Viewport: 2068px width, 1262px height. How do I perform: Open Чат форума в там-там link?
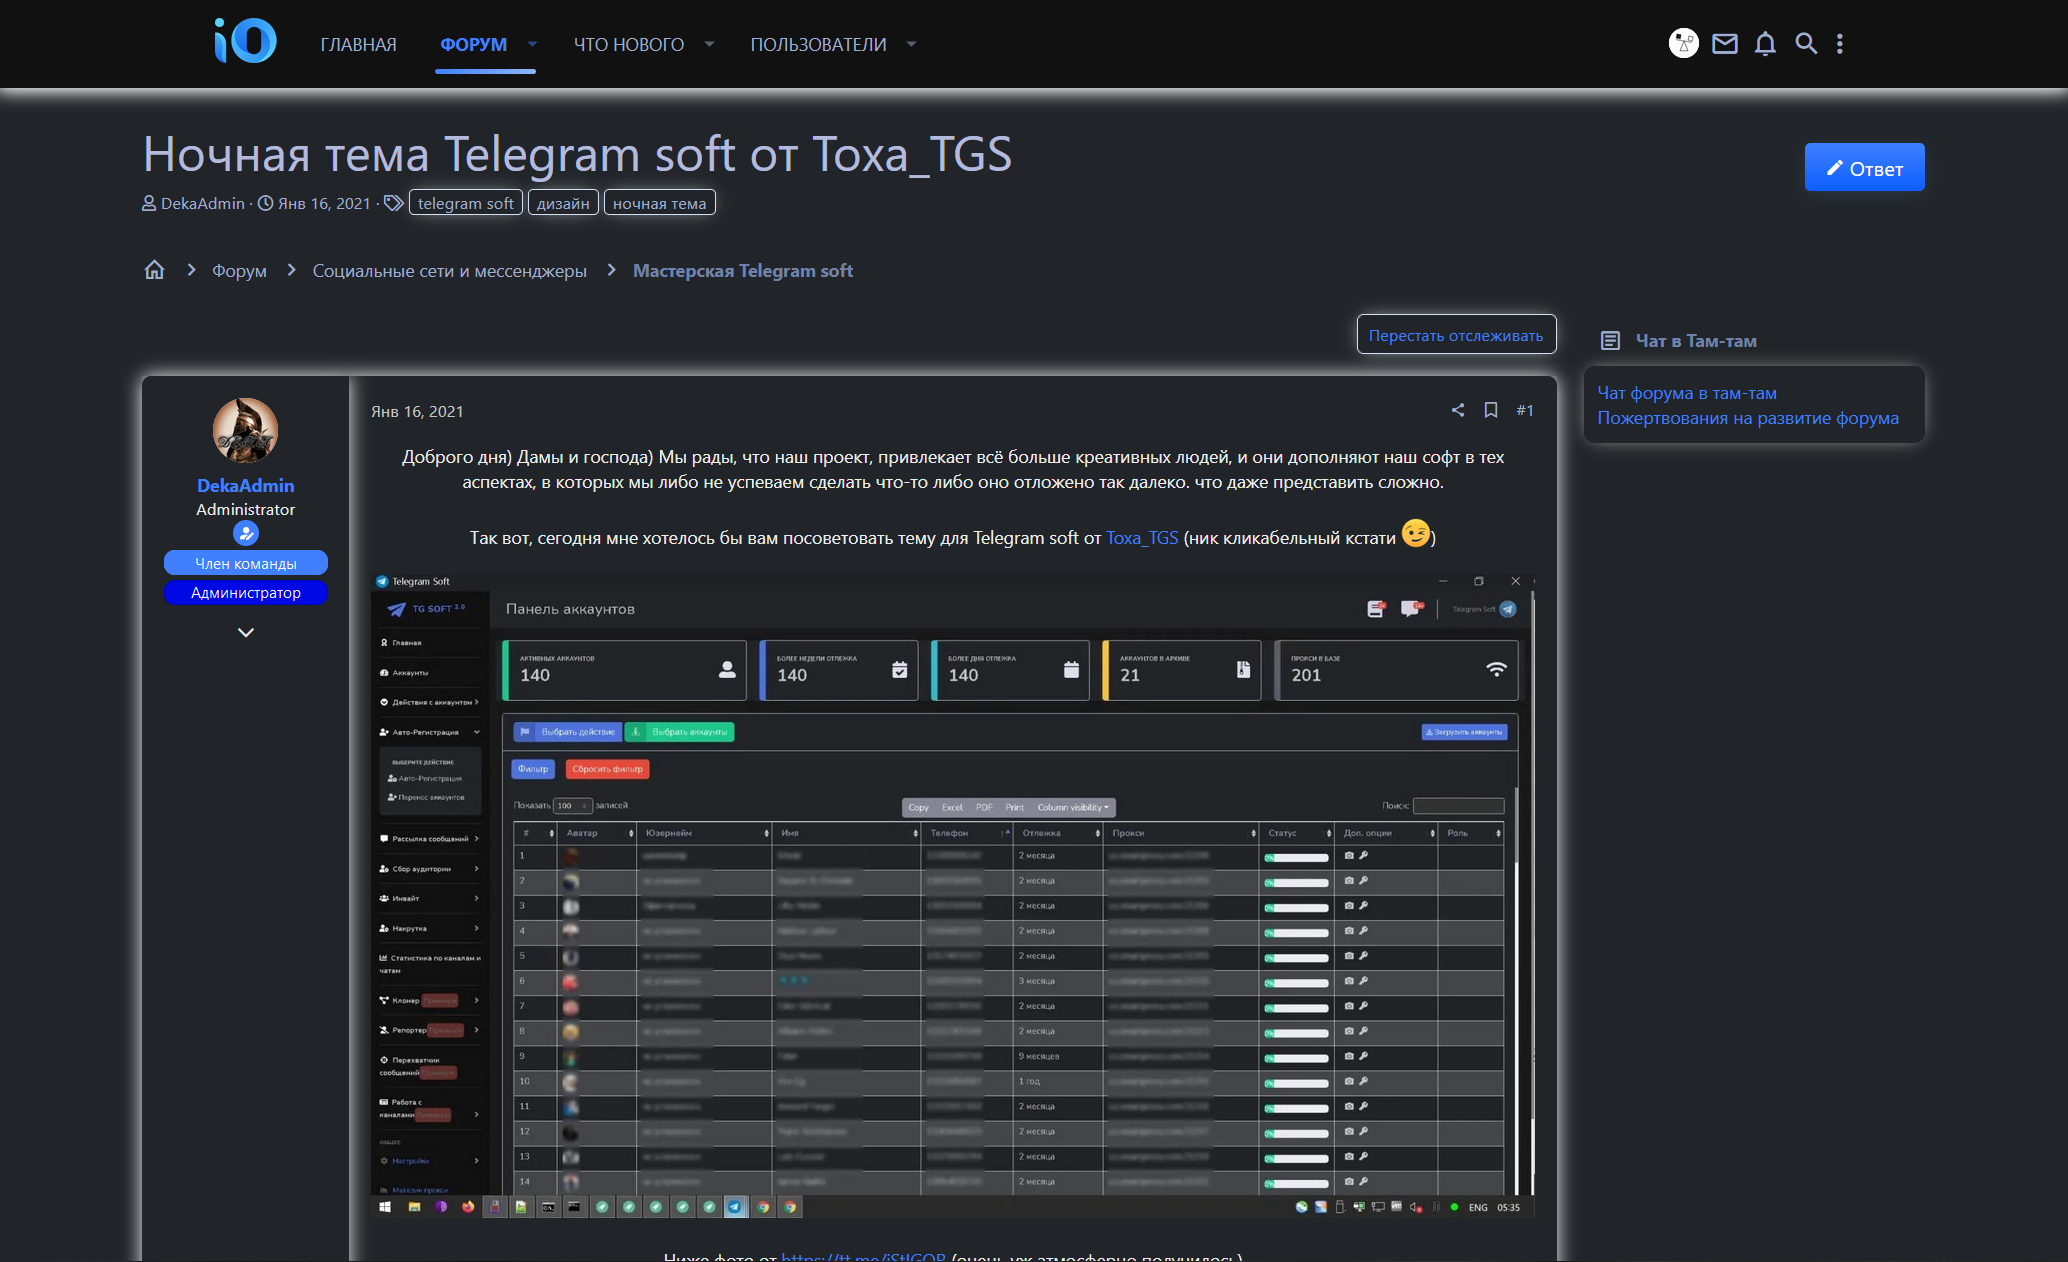click(1686, 393)
